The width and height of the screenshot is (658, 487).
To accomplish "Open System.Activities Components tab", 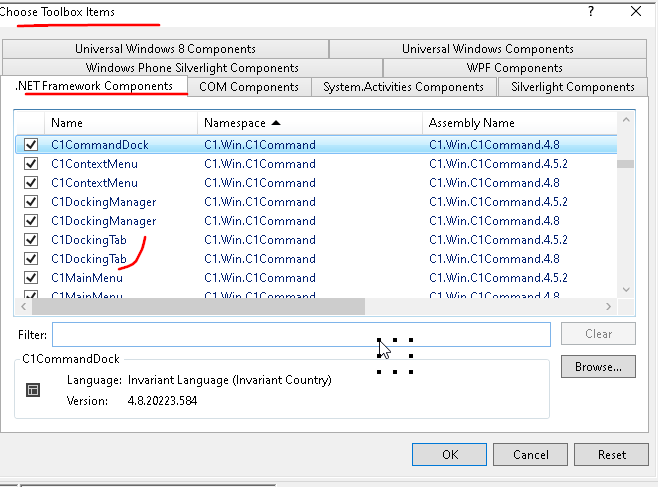I will coord(403,87).
